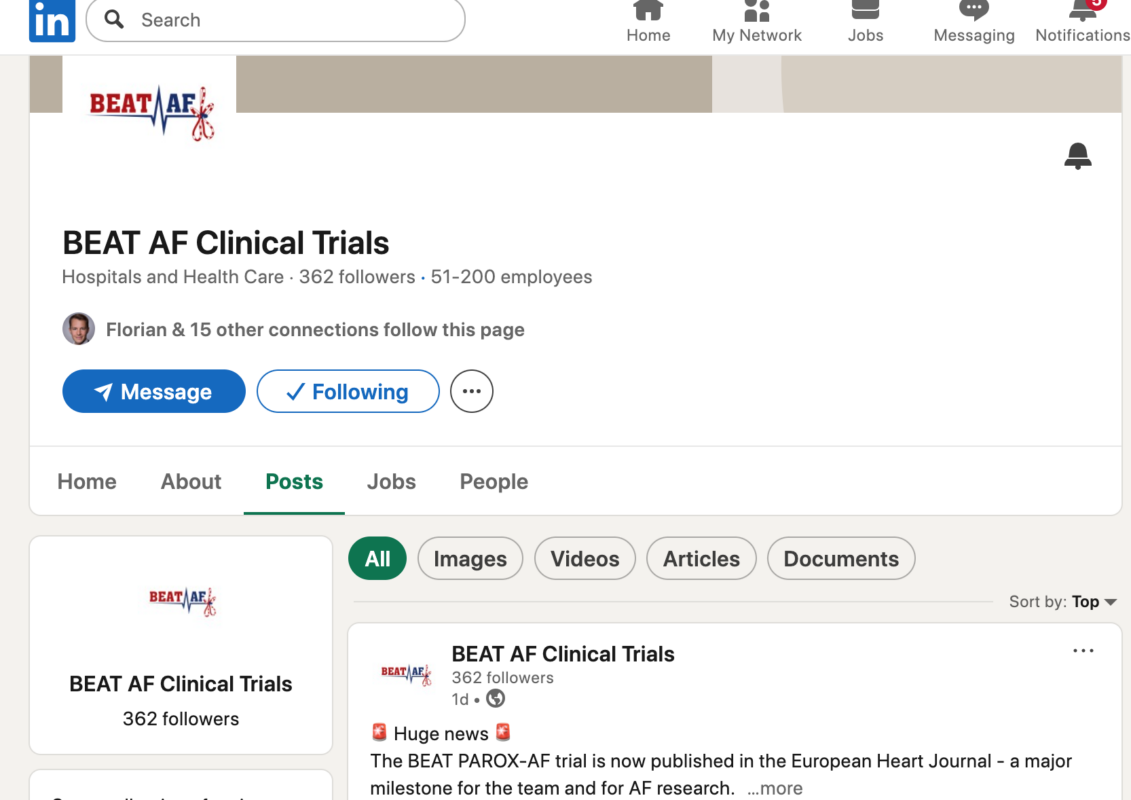Open the page's more actions ellipsis button
Screen dimensions: 1131x800
coord(472,392)
